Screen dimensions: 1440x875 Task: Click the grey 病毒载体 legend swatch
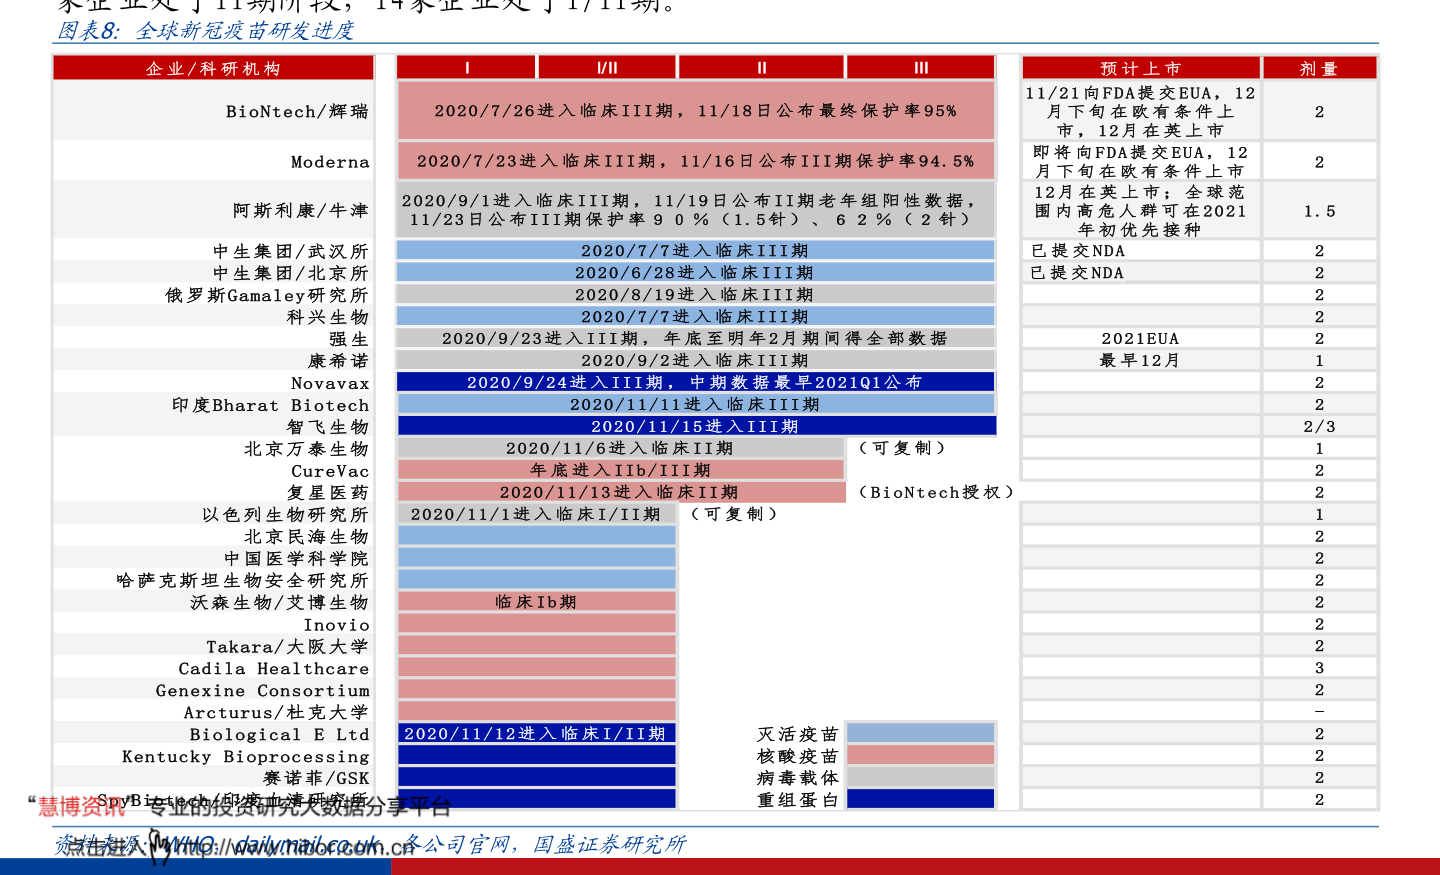point(920,777)
